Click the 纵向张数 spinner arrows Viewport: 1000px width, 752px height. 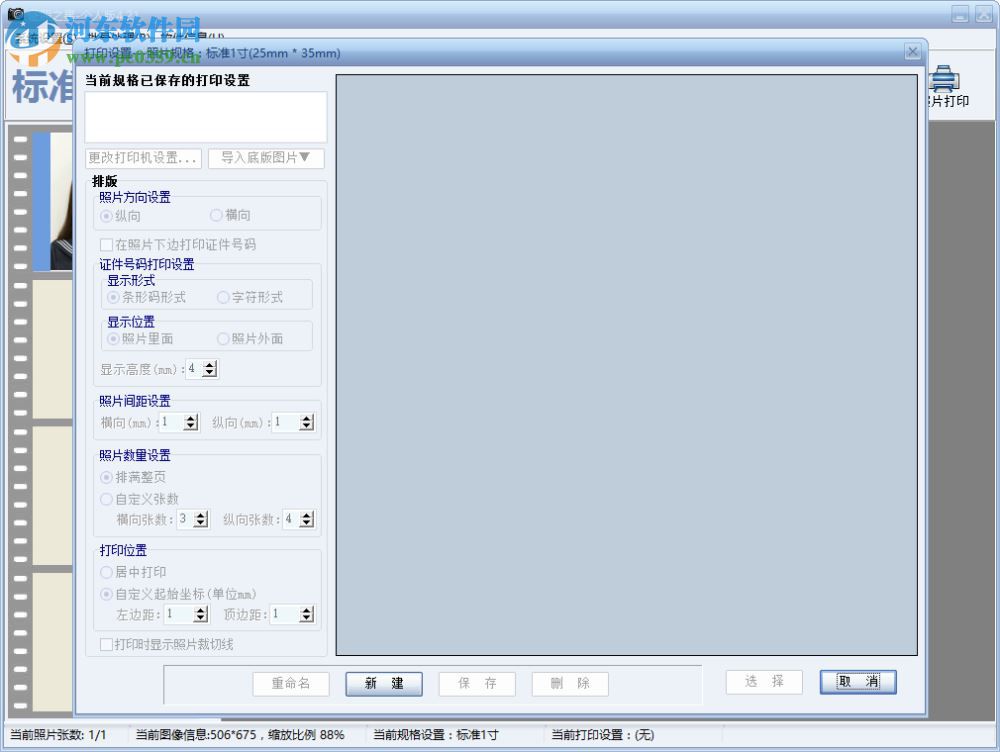coord(307,519)
